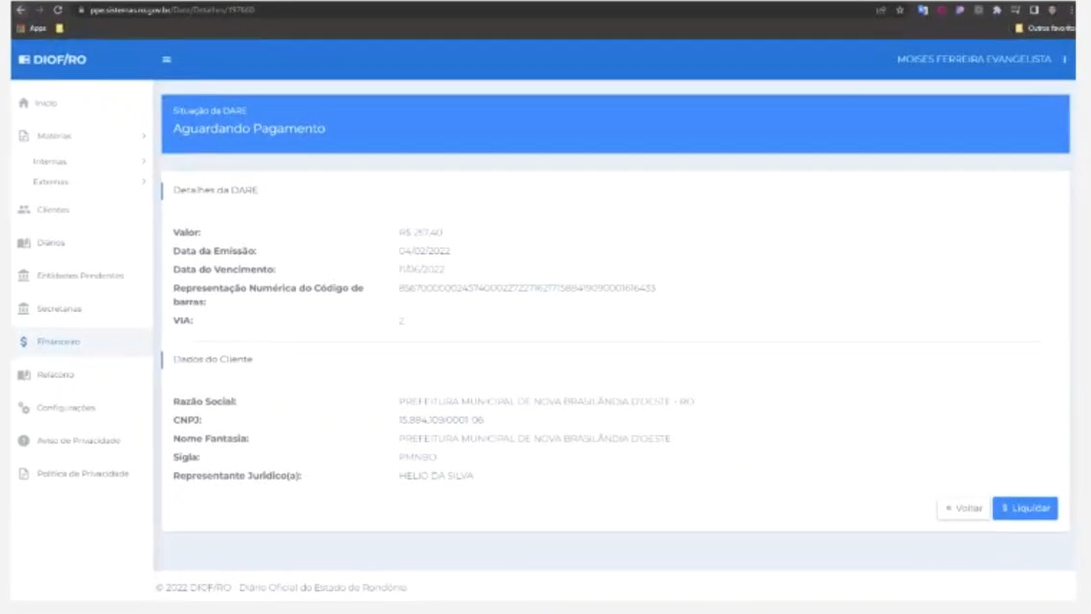Image resolution: width=1091 pixels, height=614 pixels.
Task: Click the Sigla value PMNBO
Action: click(417, 457)
